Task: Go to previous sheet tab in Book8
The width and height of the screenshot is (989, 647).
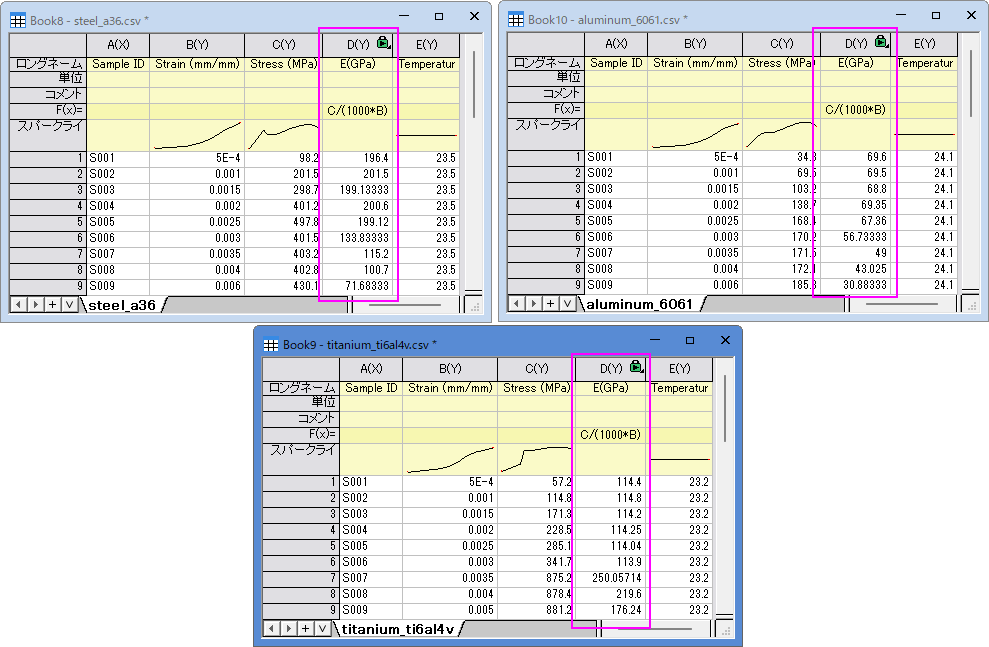Action: pos(18,305)
